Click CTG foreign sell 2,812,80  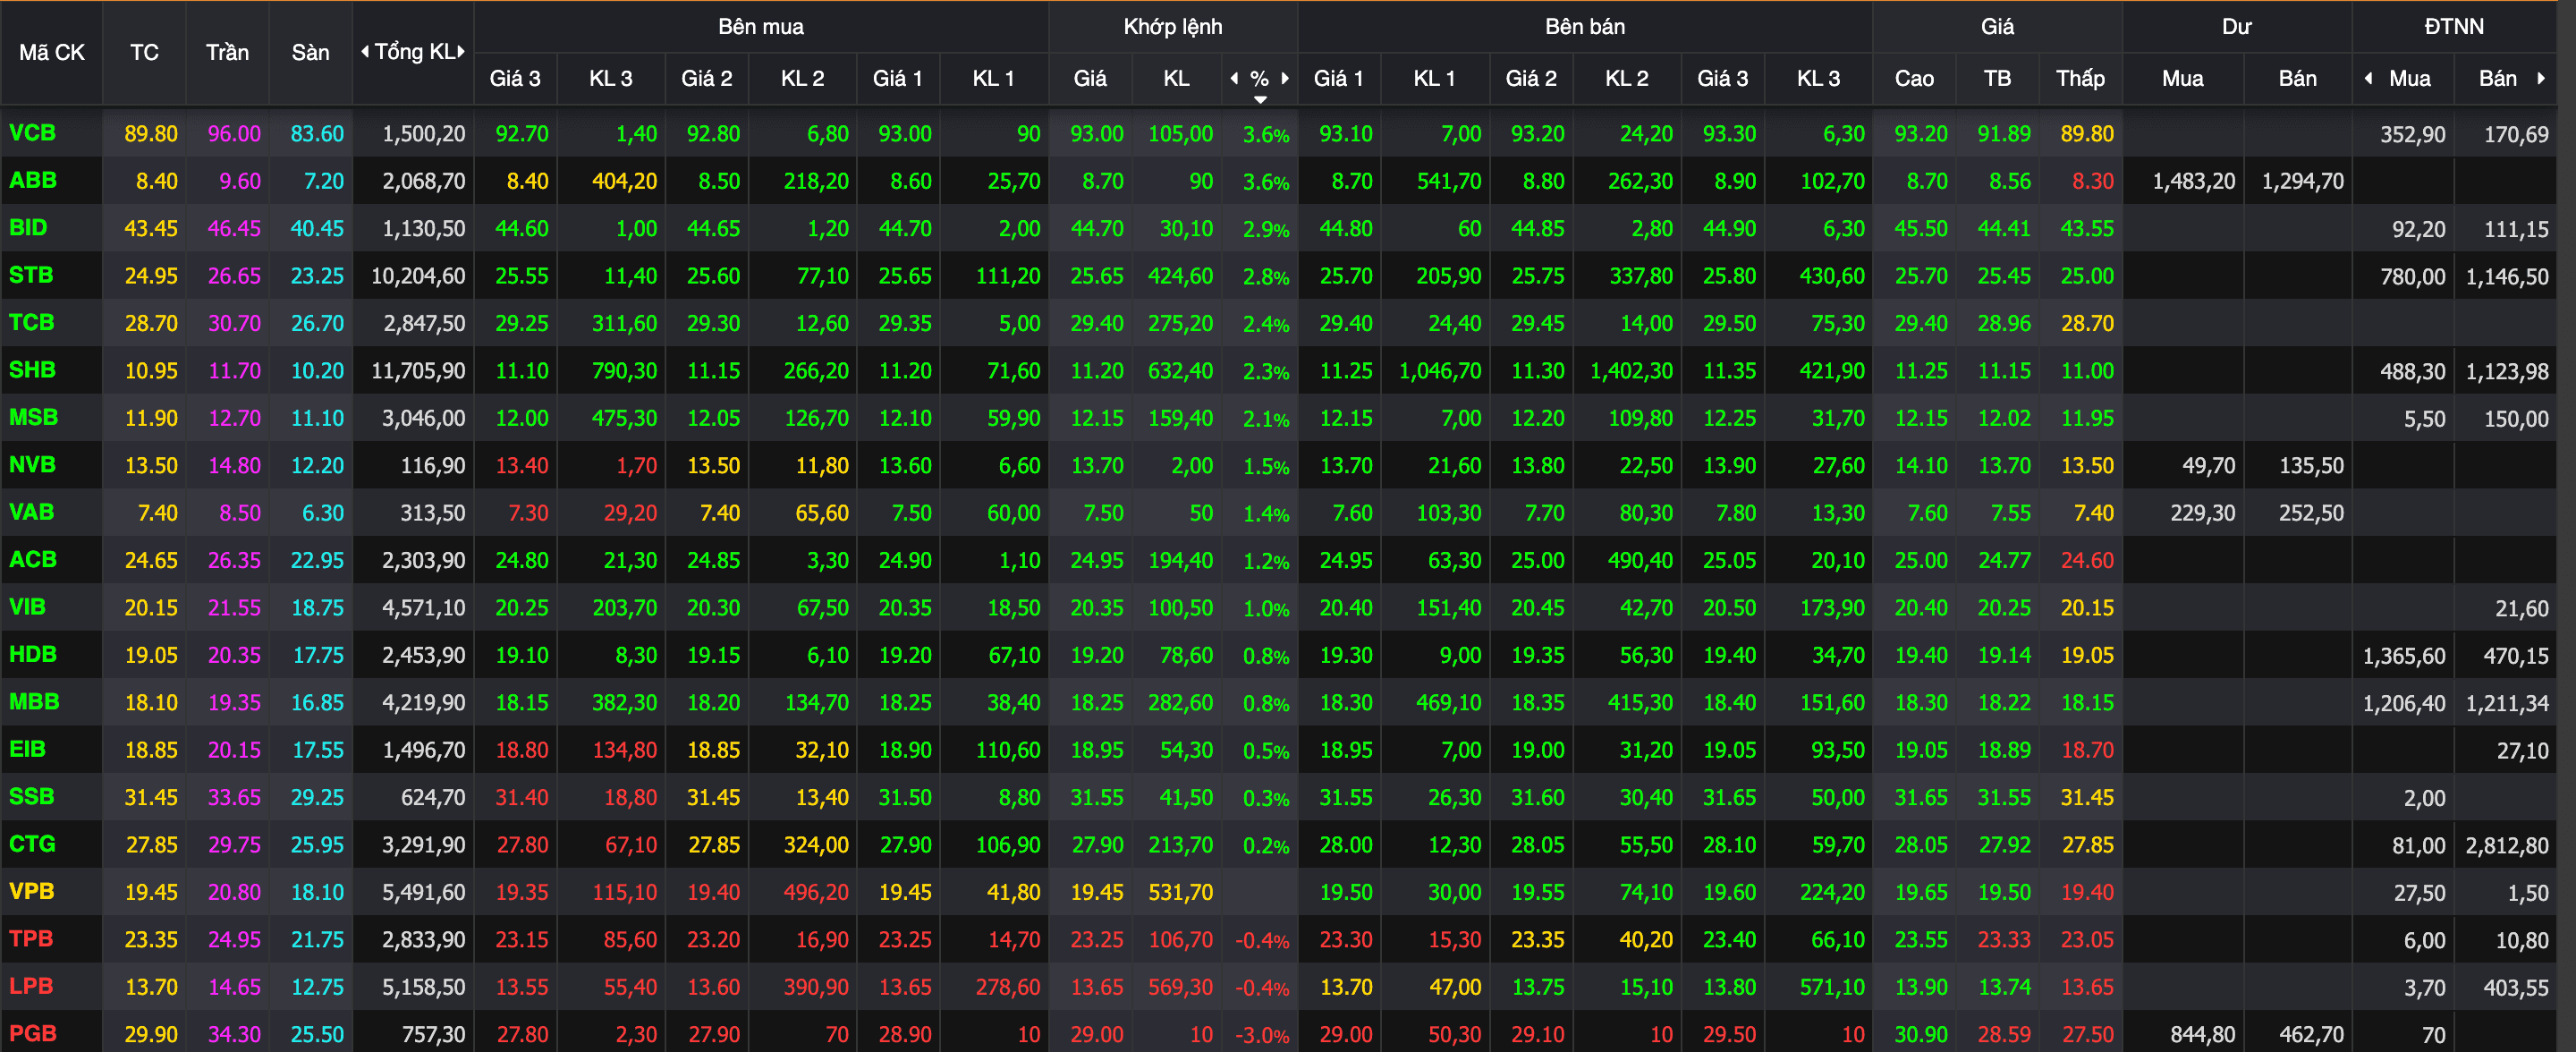(2507, 845)
